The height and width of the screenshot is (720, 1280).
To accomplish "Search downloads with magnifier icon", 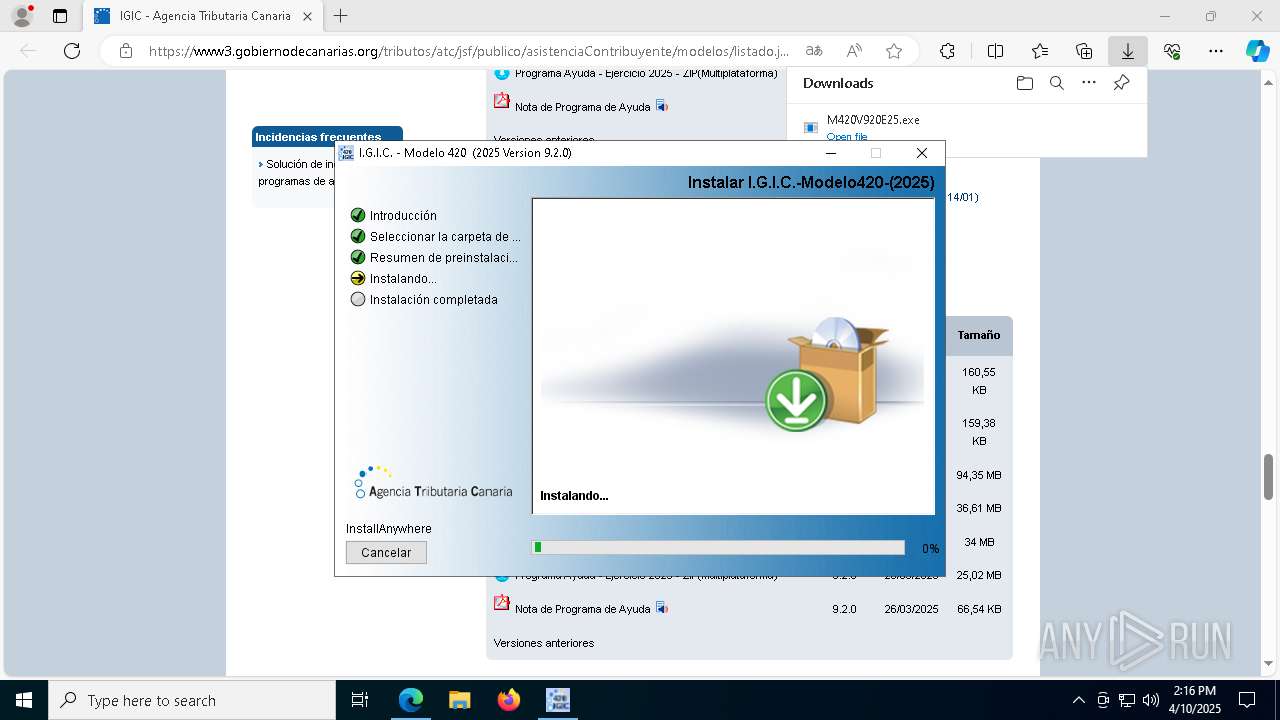I will pyautogui.click(x=1056, y=83).
